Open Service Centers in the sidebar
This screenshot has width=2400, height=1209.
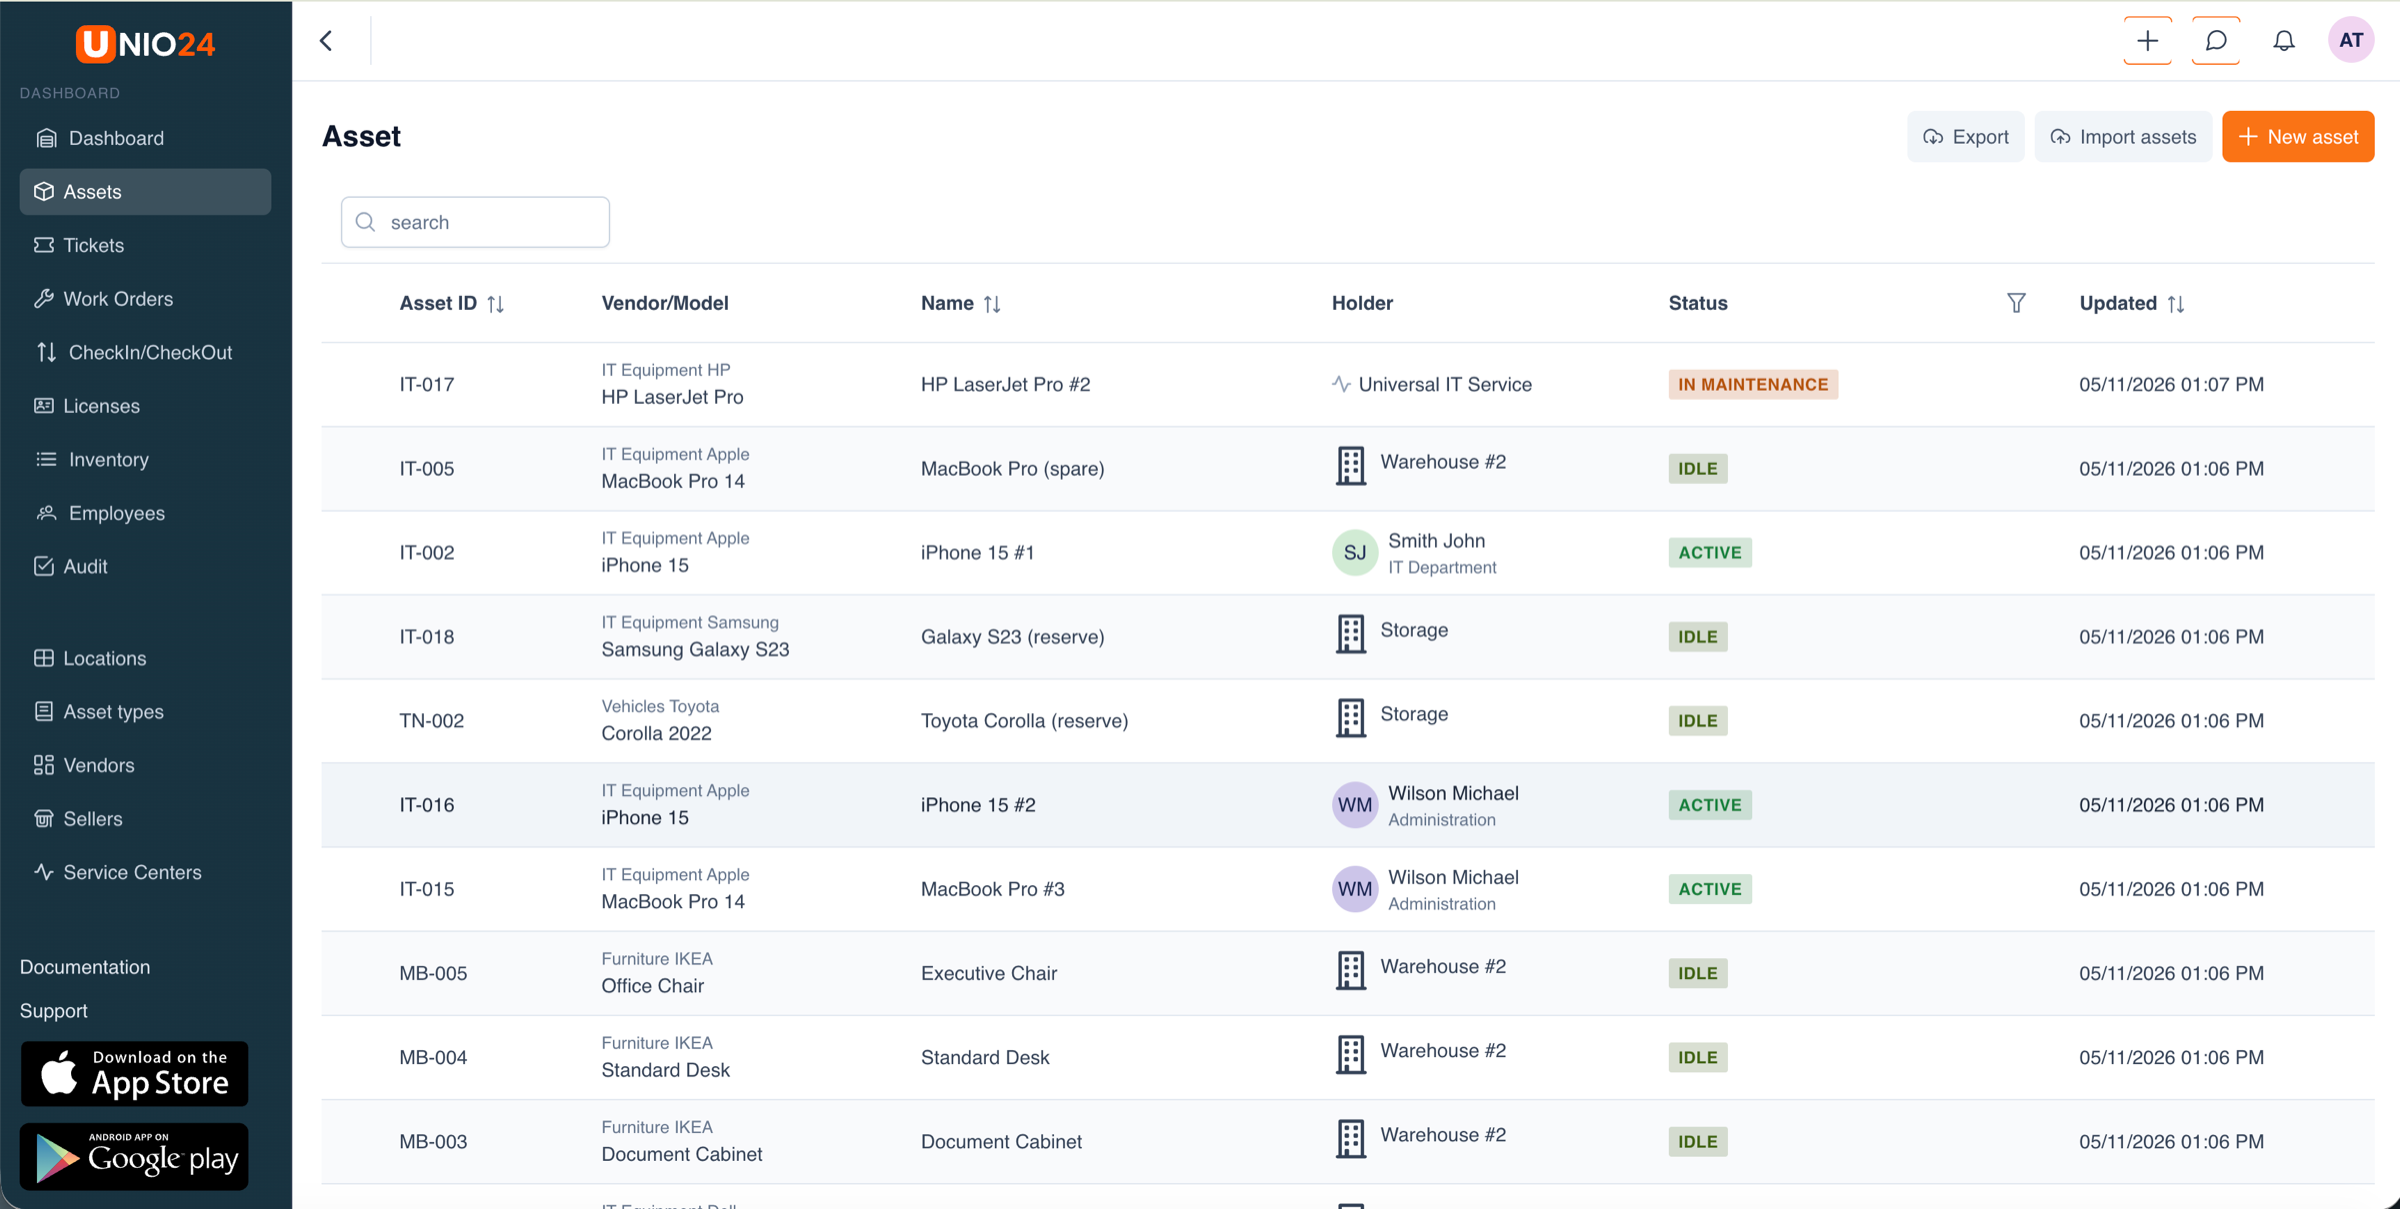point(145,872)
